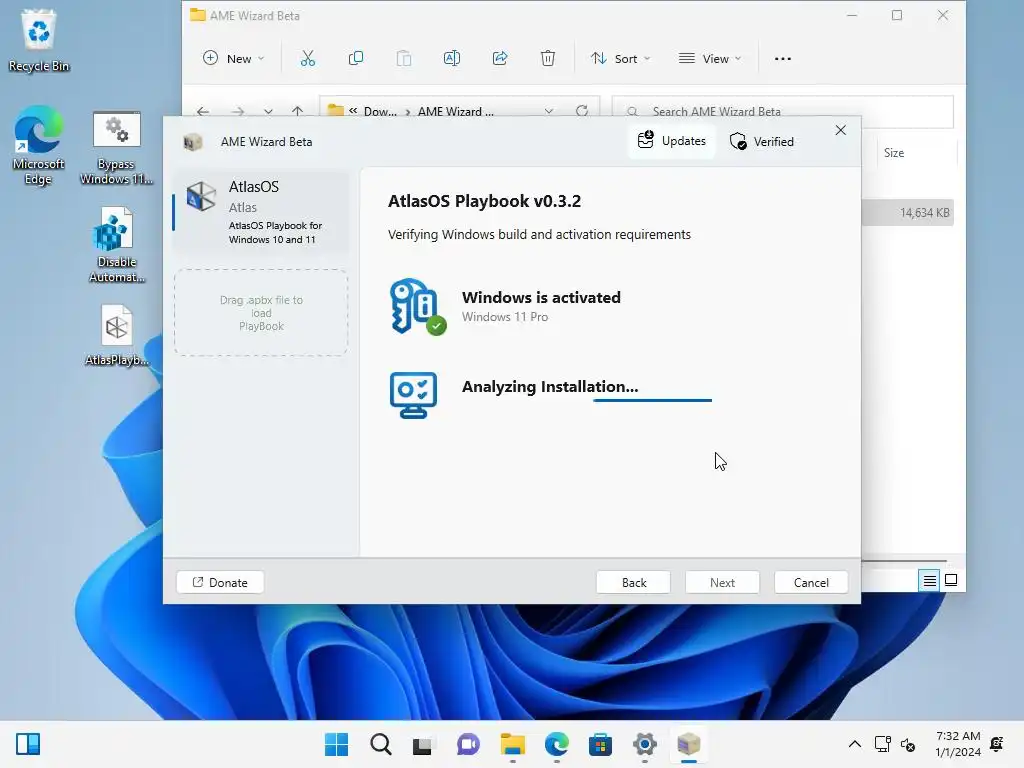Go up one folder level in Explorer
Viewport: 1024px width, 768px height.
298,111
